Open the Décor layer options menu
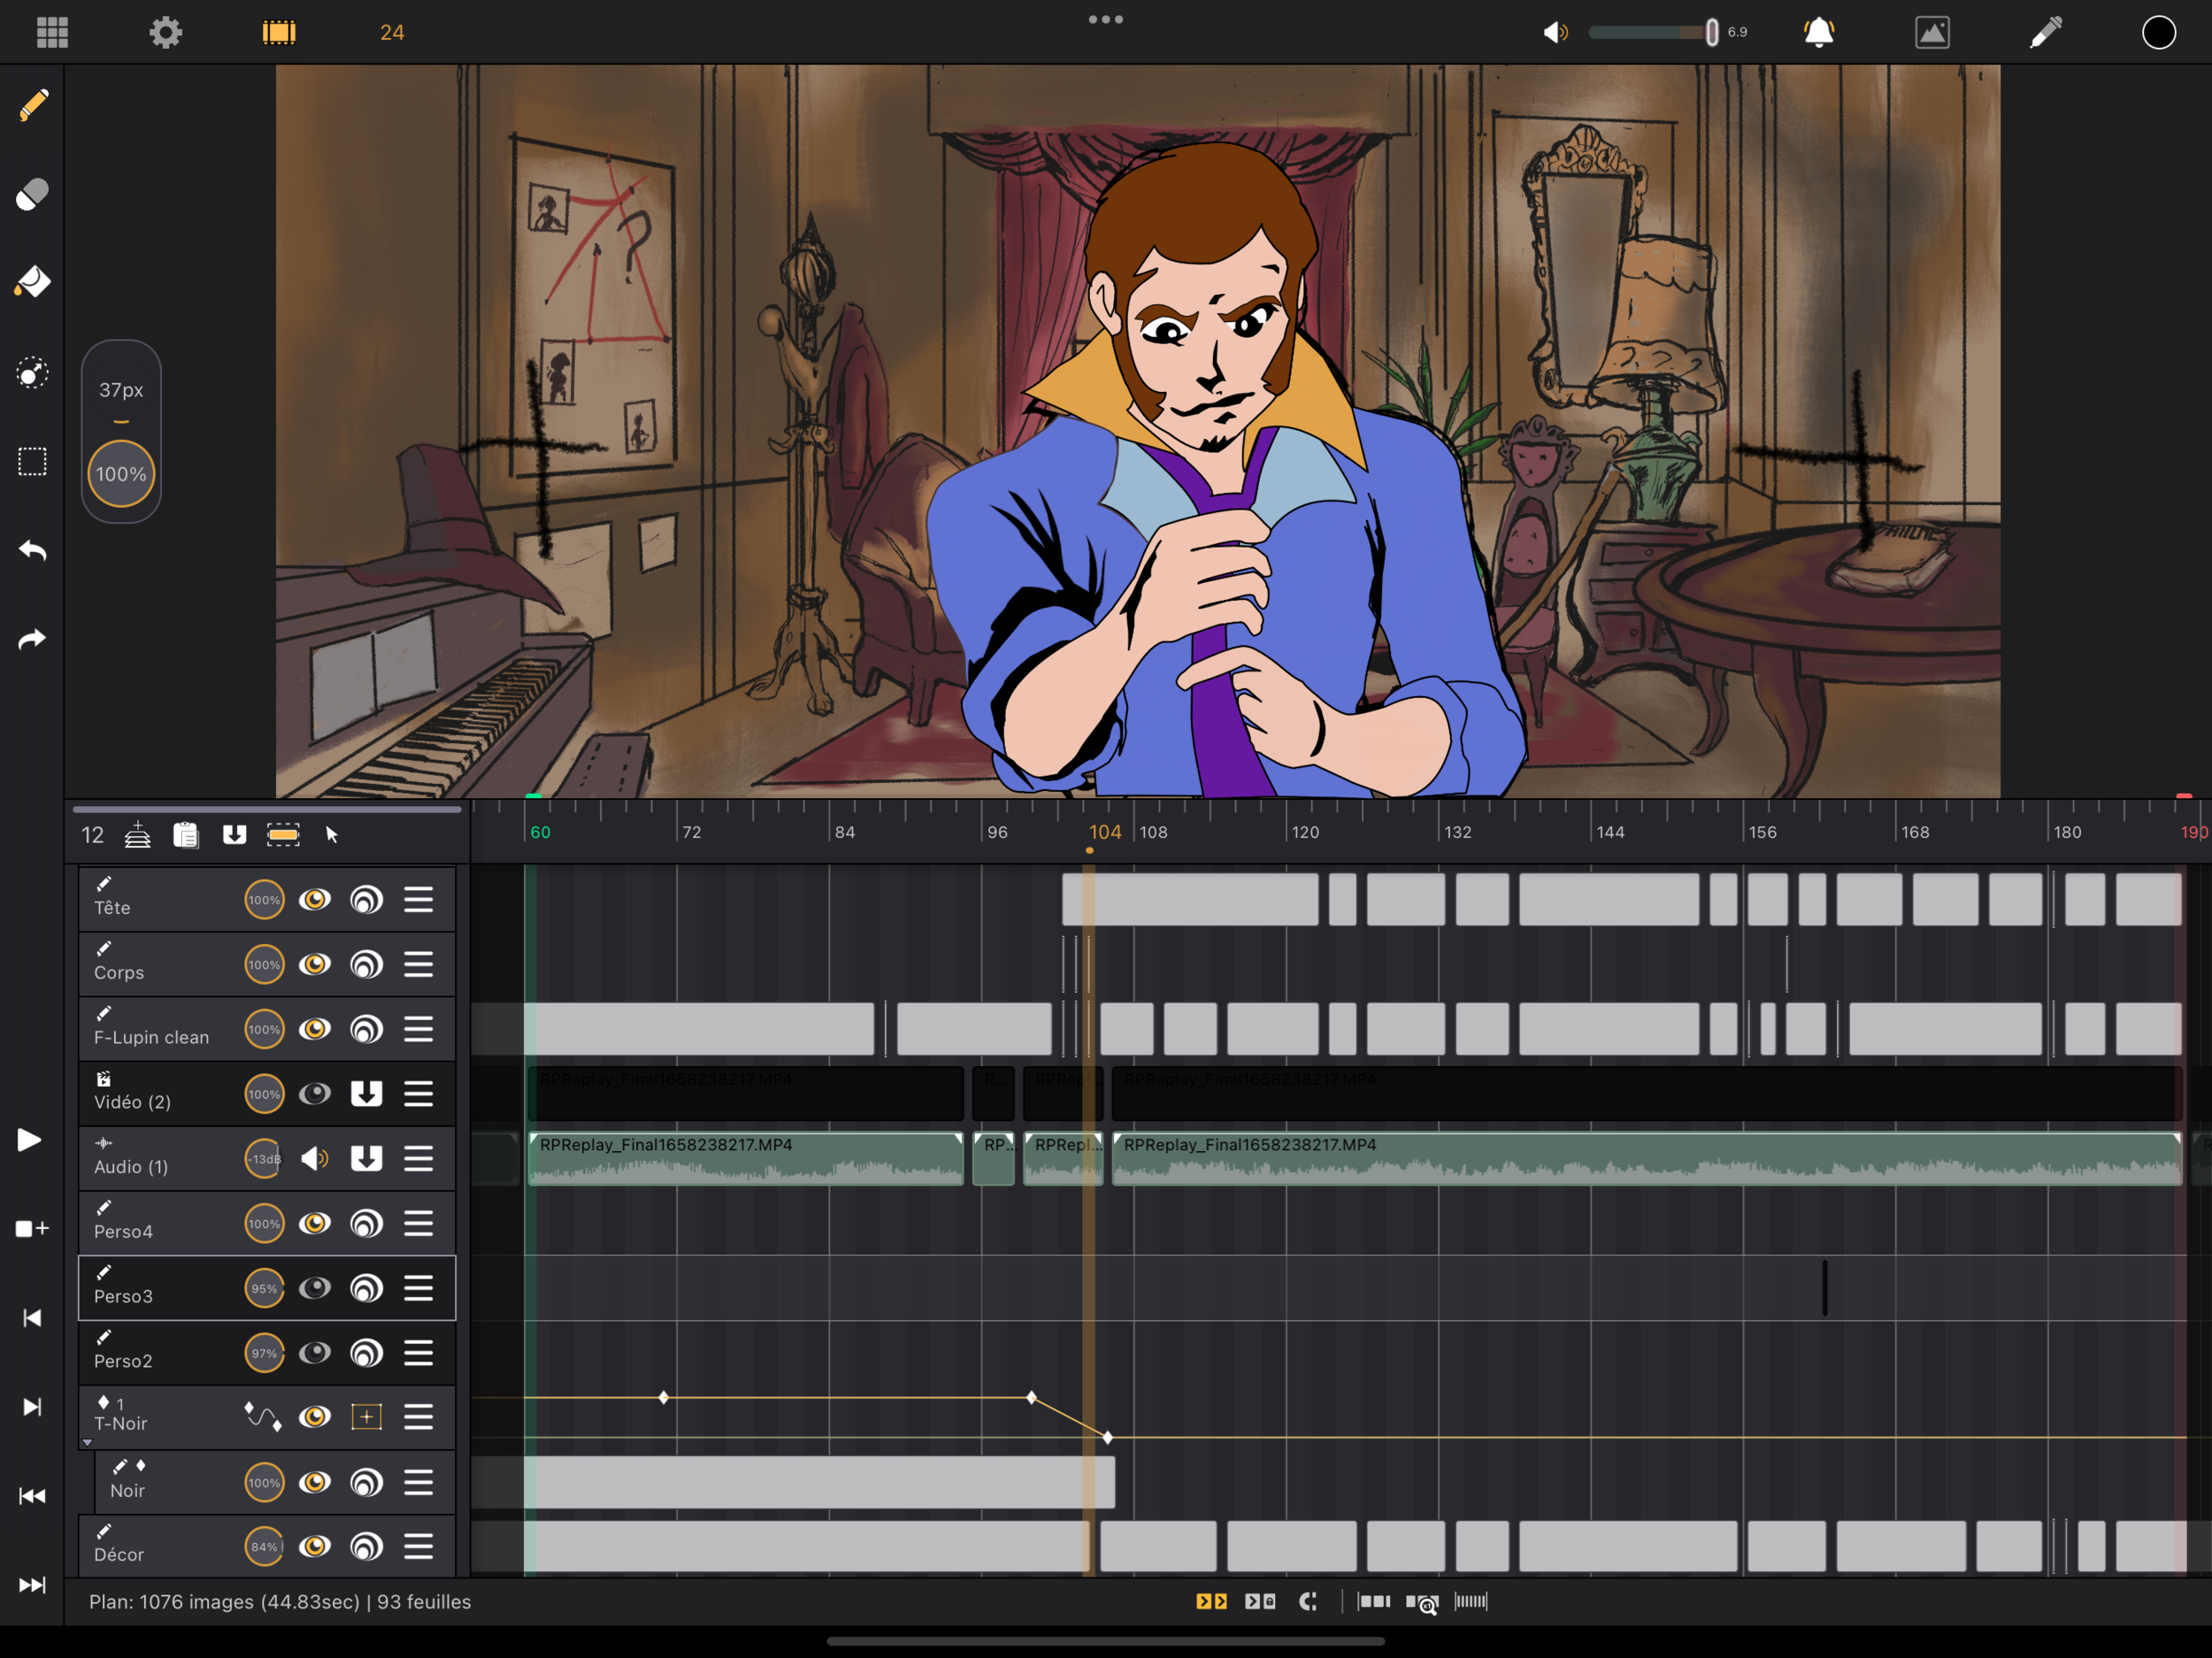The height and width of the screenshot is (1658, 2212). [x=419, y=1547]
